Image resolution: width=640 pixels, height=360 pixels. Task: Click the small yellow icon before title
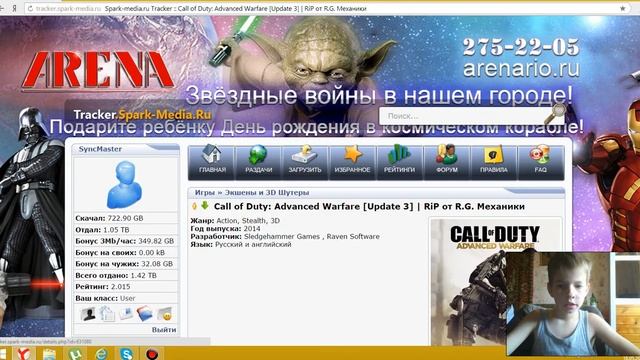[194, 207]
